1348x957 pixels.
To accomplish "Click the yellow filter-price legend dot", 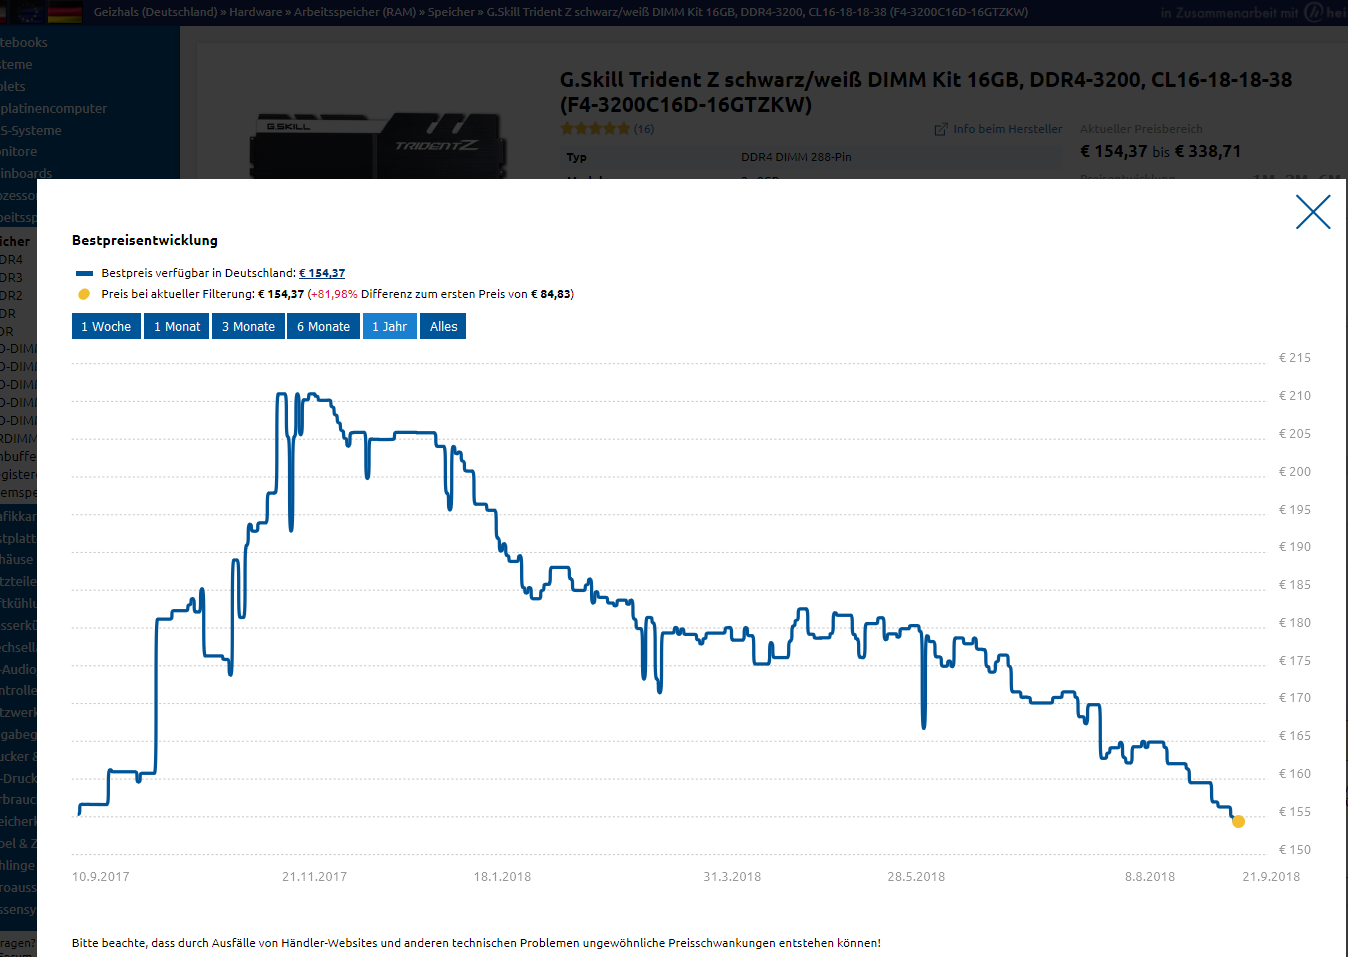I will (84, 294).
